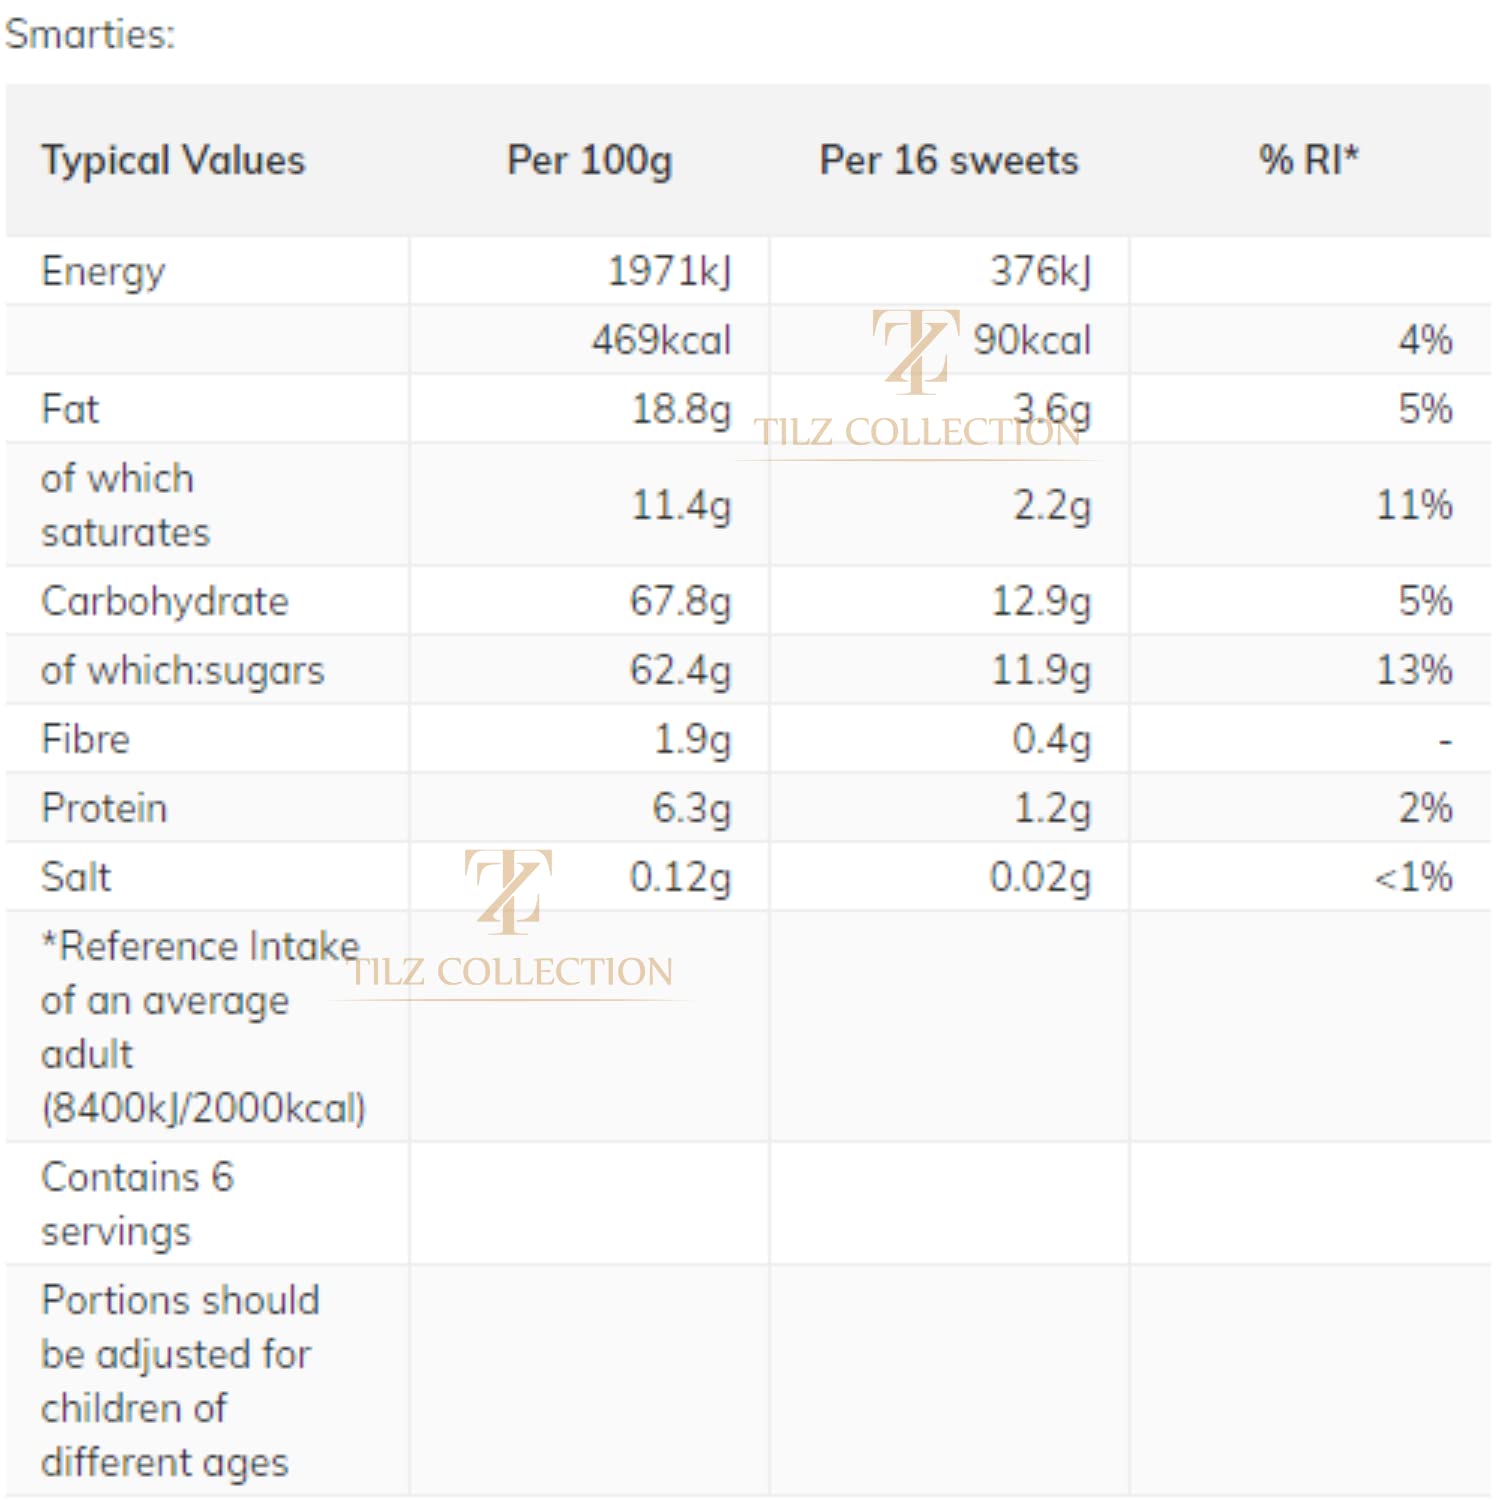Click the TZ watermark logo beside Salt row
The height and width of the screenshot is (1500, 1500).
(508, 891)
